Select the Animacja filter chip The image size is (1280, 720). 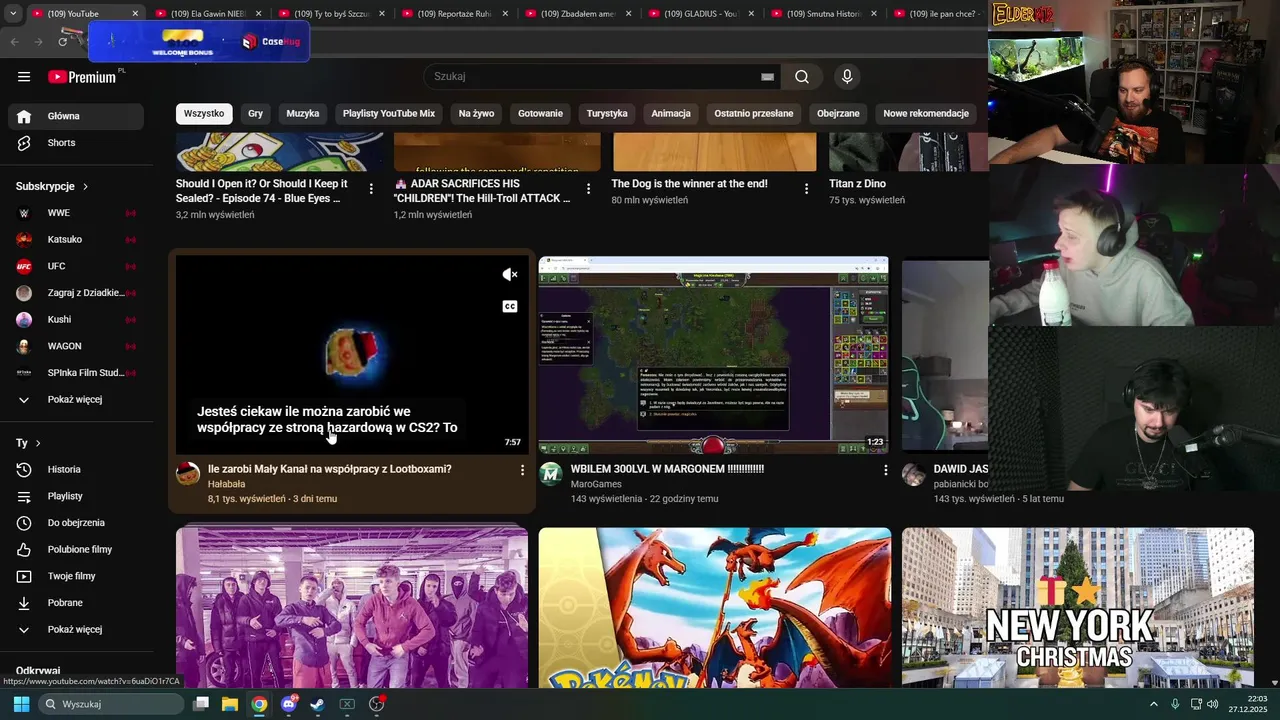(x=671, y=113)
